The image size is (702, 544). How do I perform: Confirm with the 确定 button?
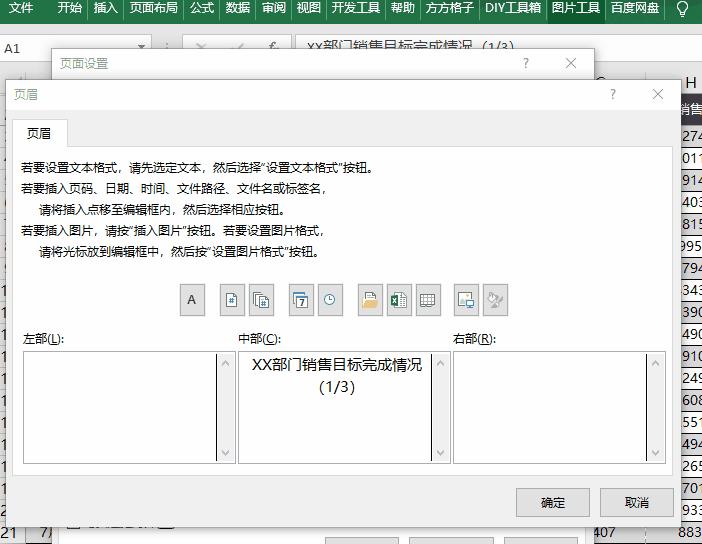point(552,502)
